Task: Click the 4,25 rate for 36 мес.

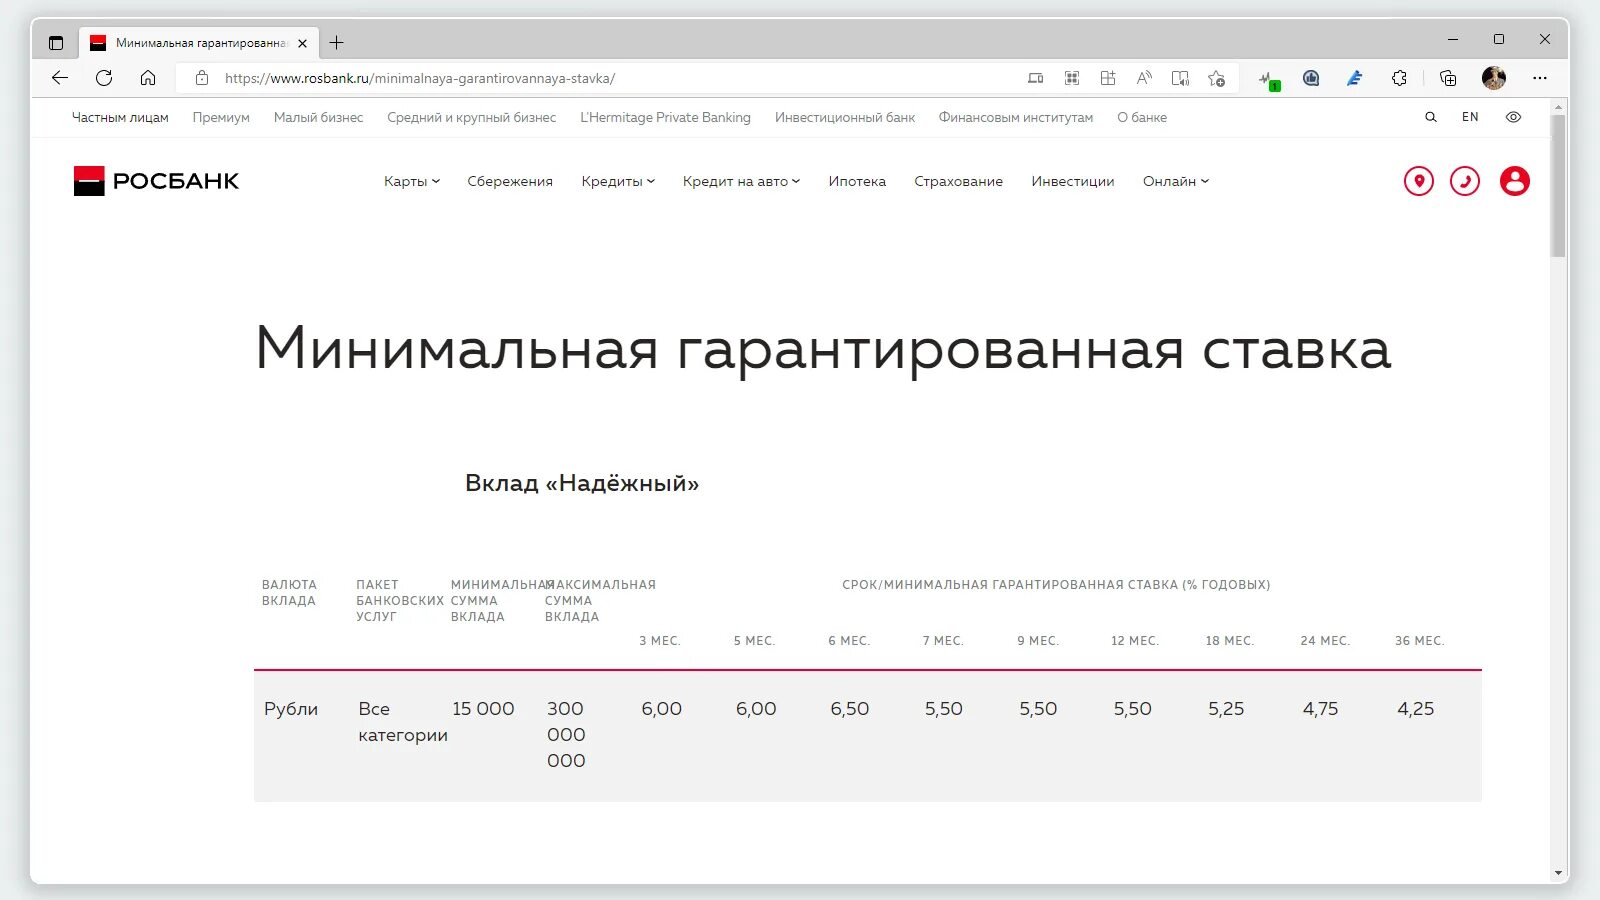Action: click(x=1415, y=709)
